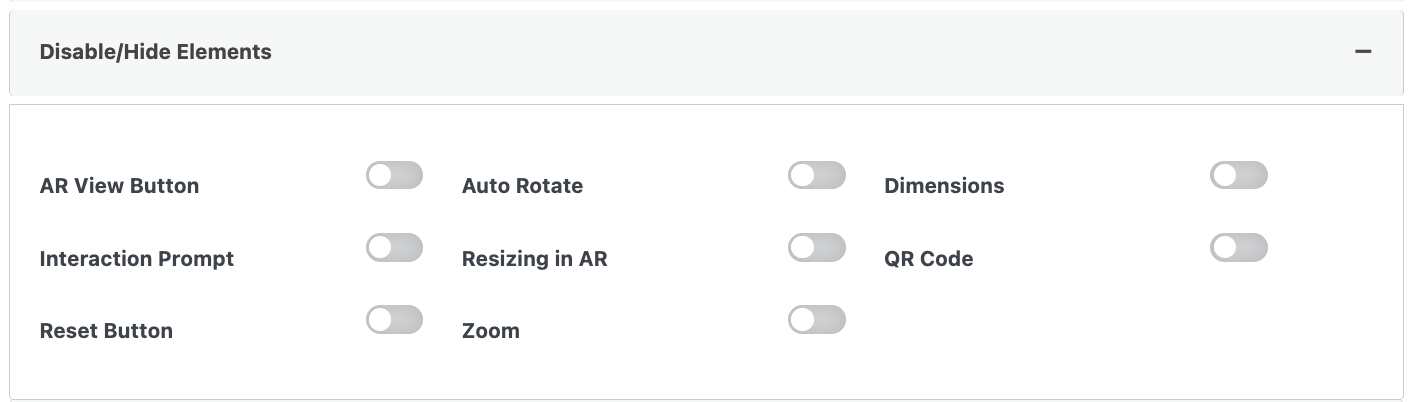The height and width of the screenshot is (402, 1408).
Task: Enable the Interaction Prompt toggle
Action: (394, 248)
